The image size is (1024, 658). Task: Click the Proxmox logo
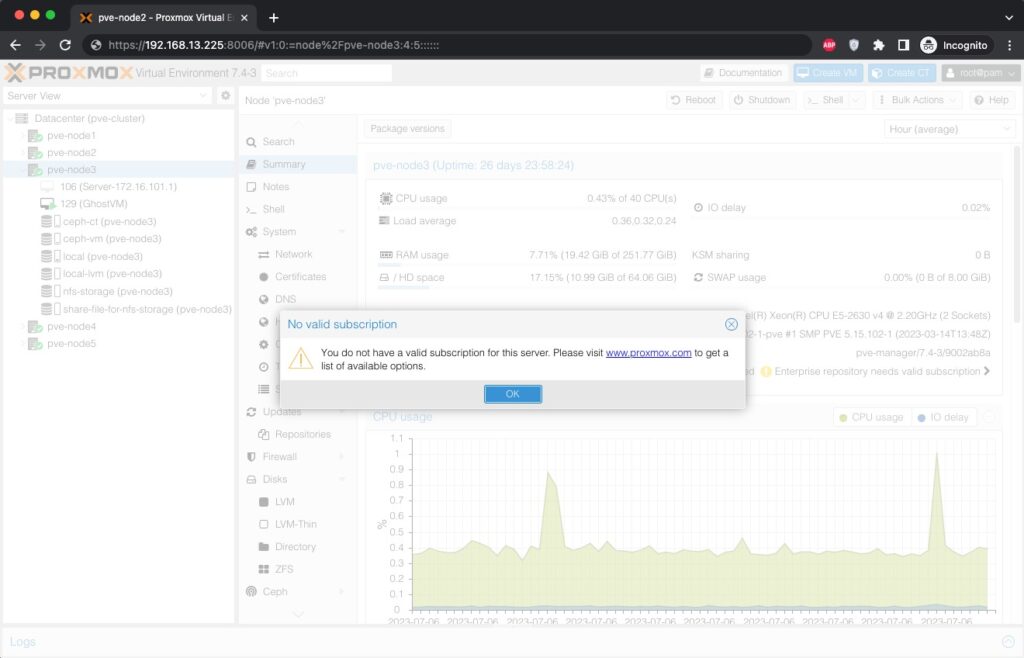69,72
